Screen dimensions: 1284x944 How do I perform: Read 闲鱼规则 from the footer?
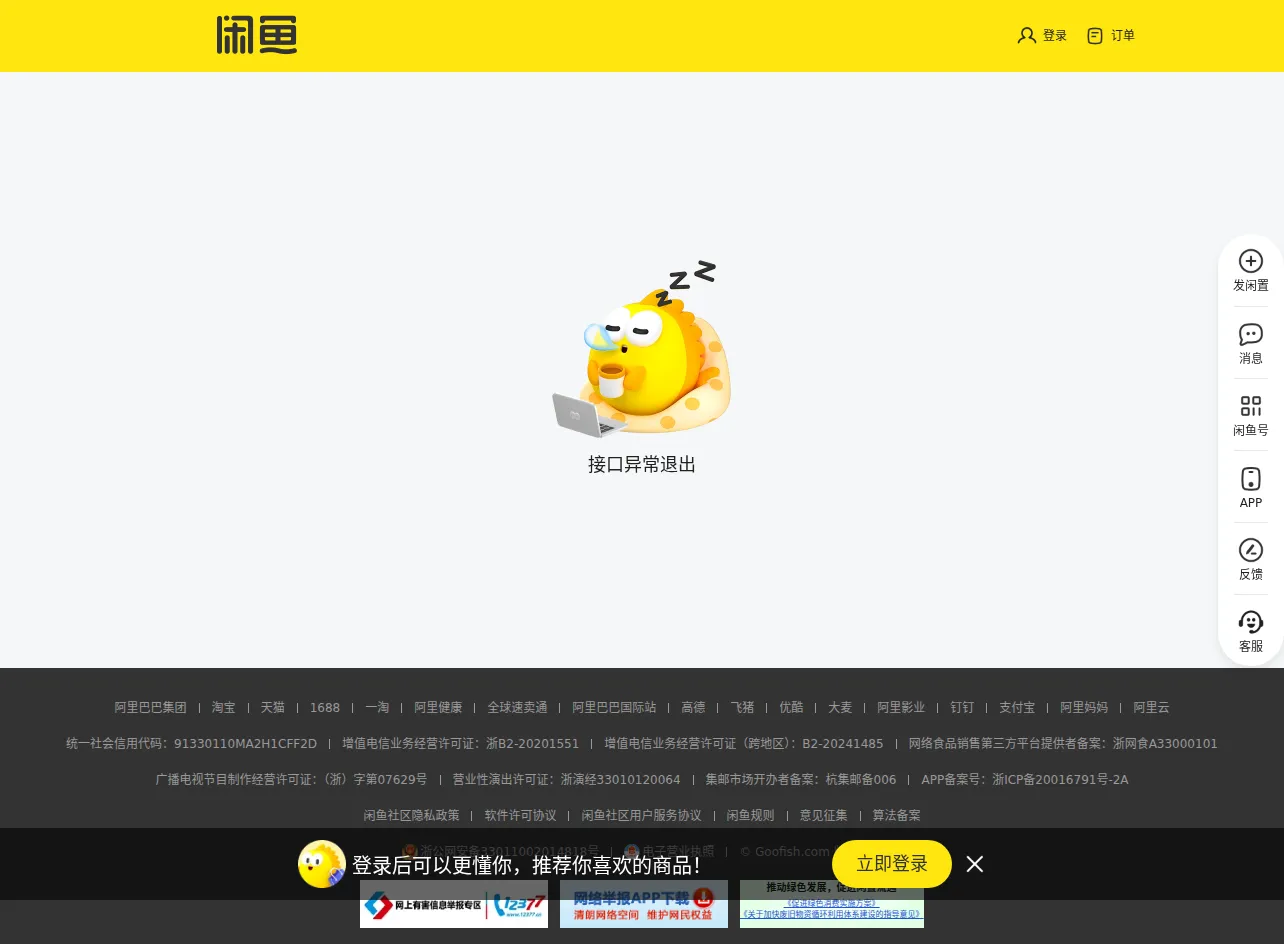tap(751, 815)
